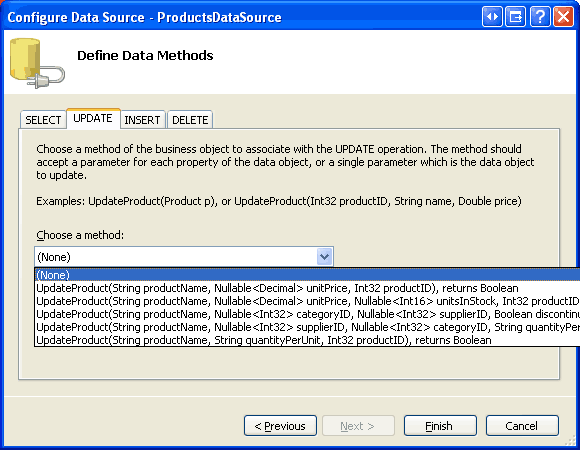Close the Configure Data Source dialog

563,17
